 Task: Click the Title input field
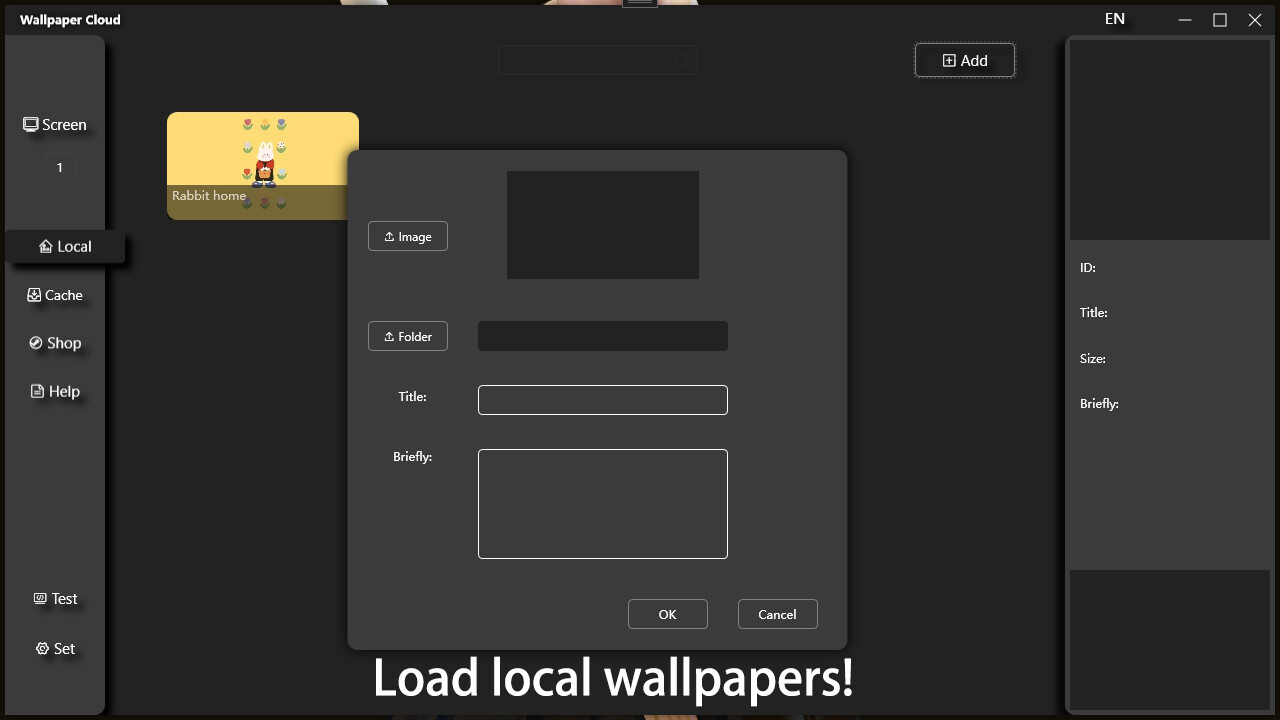click(x=602, y=400)
